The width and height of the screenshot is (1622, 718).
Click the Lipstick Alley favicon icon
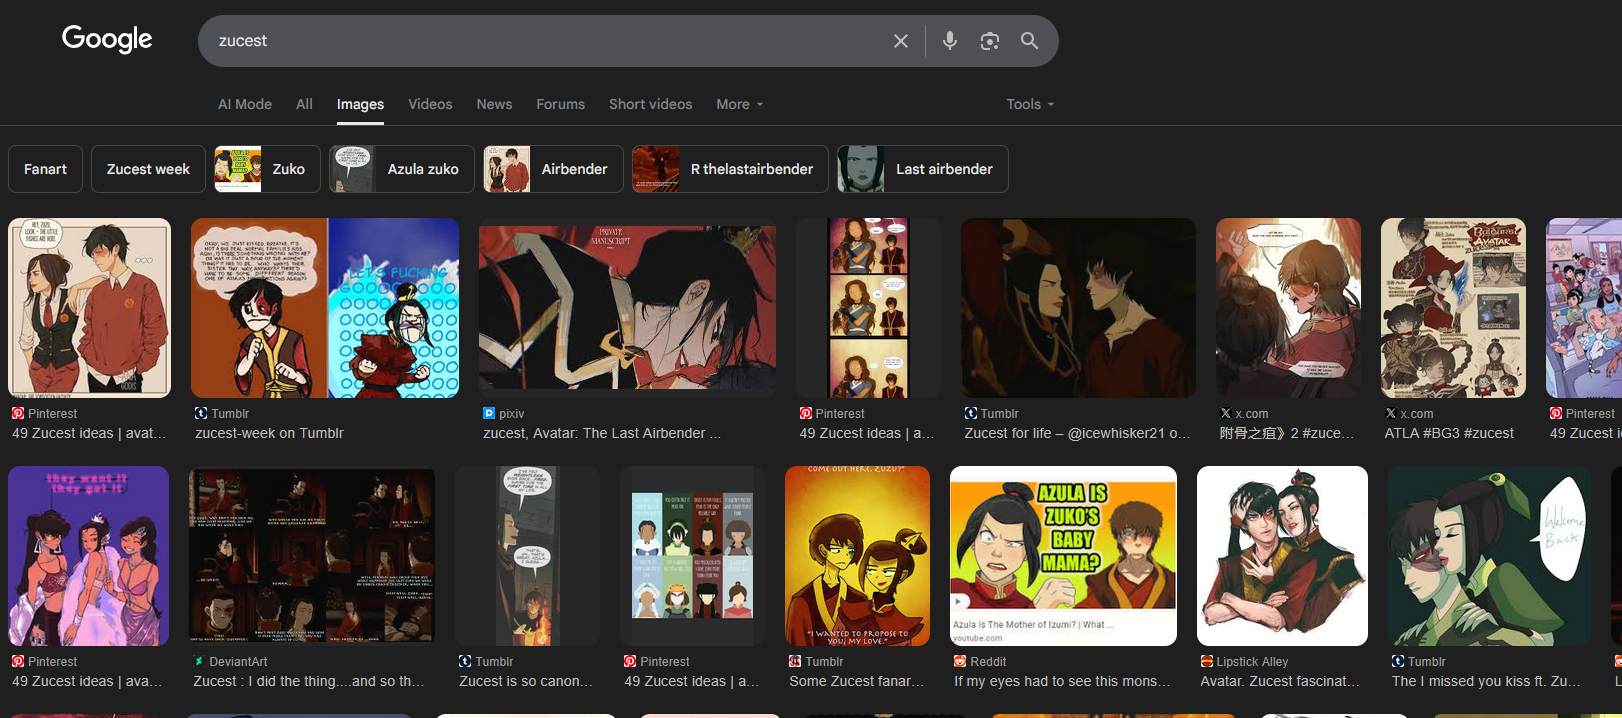[x=1207, y=661]
